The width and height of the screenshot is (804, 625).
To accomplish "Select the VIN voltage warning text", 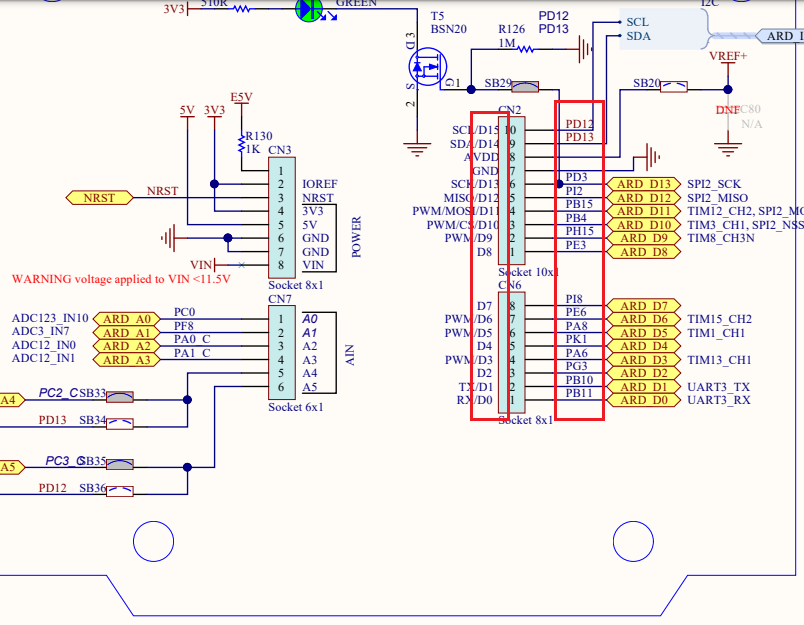I will click(x=120, y=278).
